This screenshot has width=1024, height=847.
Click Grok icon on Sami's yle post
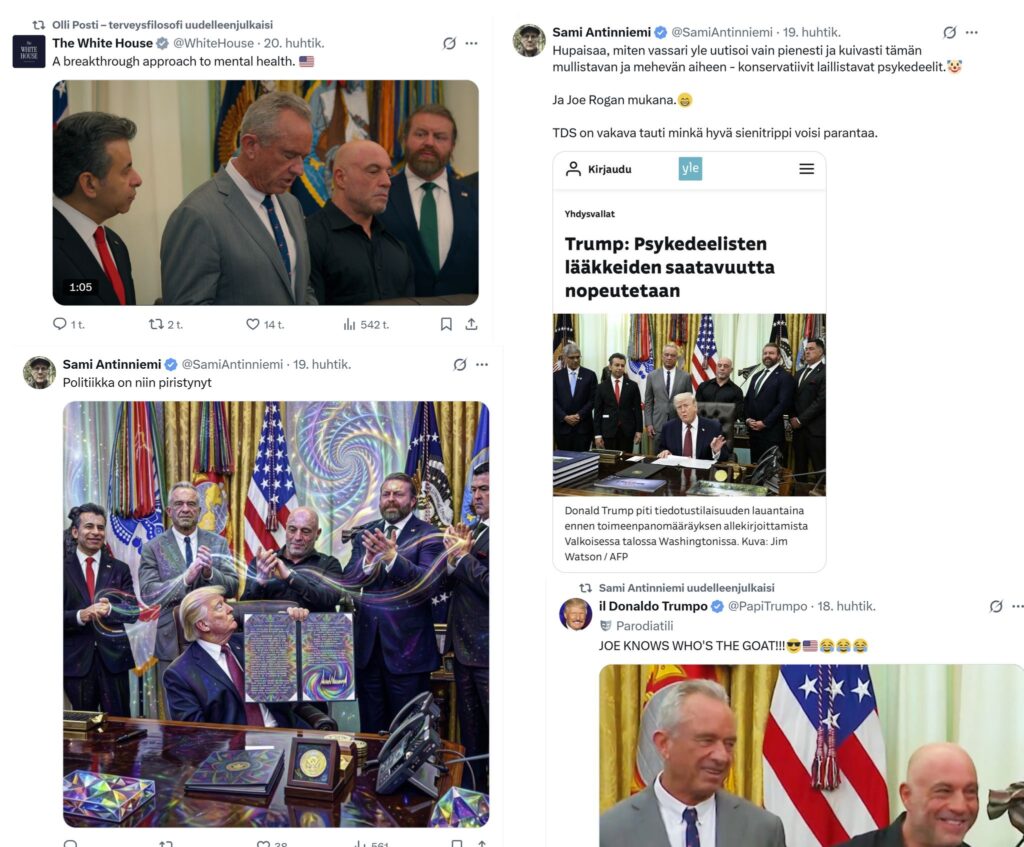point(950,32)
